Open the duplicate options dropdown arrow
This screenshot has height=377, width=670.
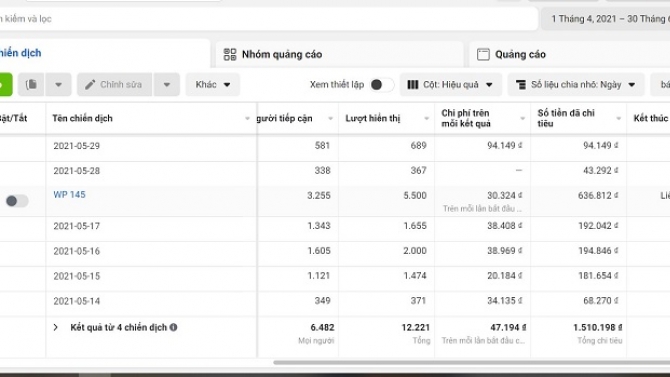59,85
